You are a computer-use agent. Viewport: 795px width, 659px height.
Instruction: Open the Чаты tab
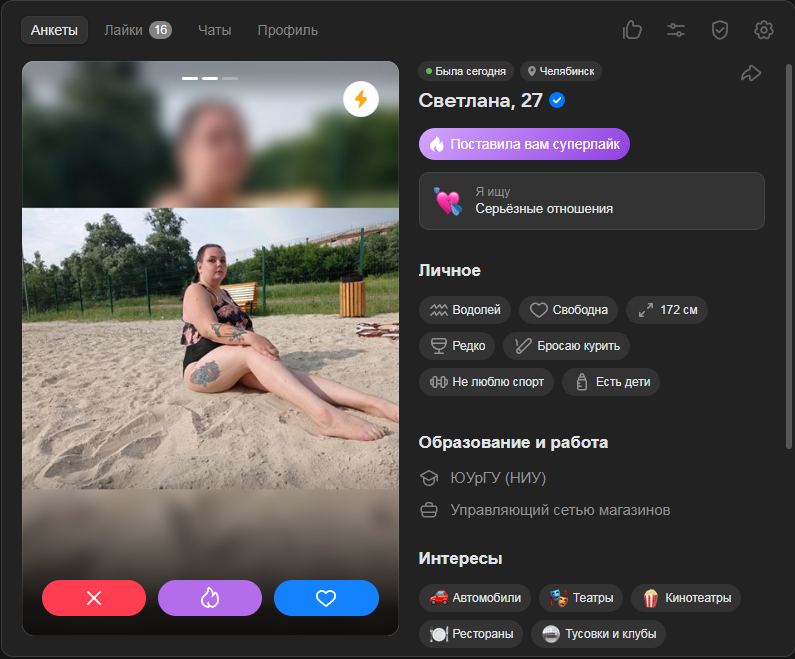click(214, 30)
